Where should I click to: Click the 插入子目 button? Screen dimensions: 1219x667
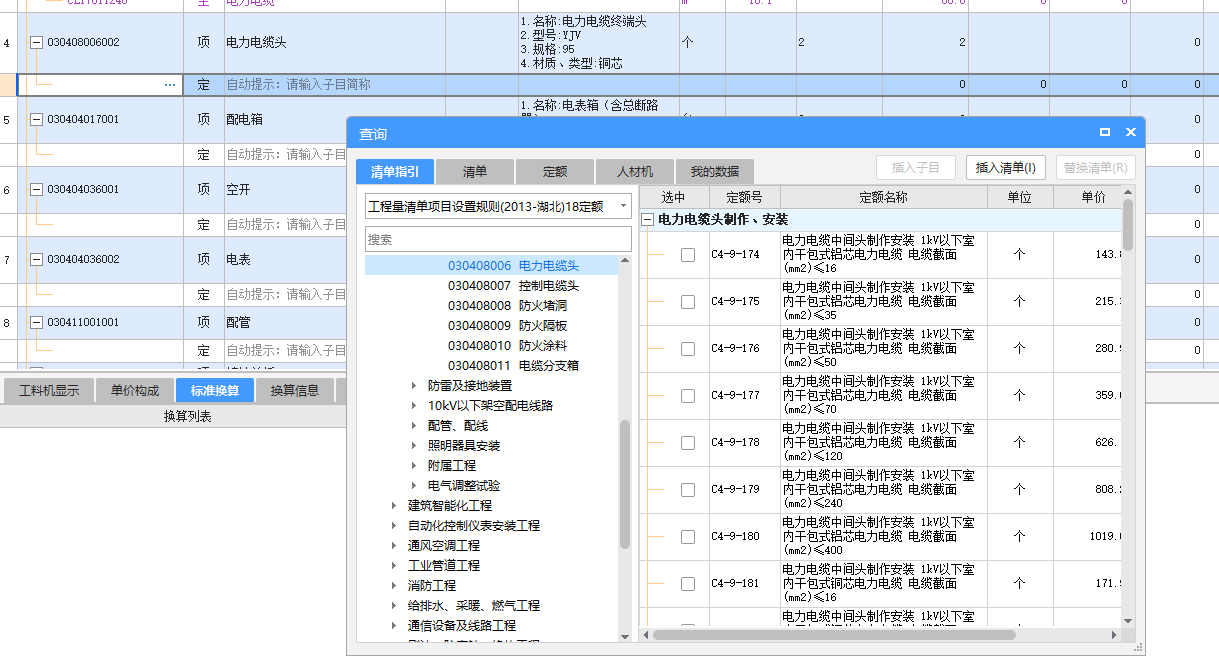[916, 168]
